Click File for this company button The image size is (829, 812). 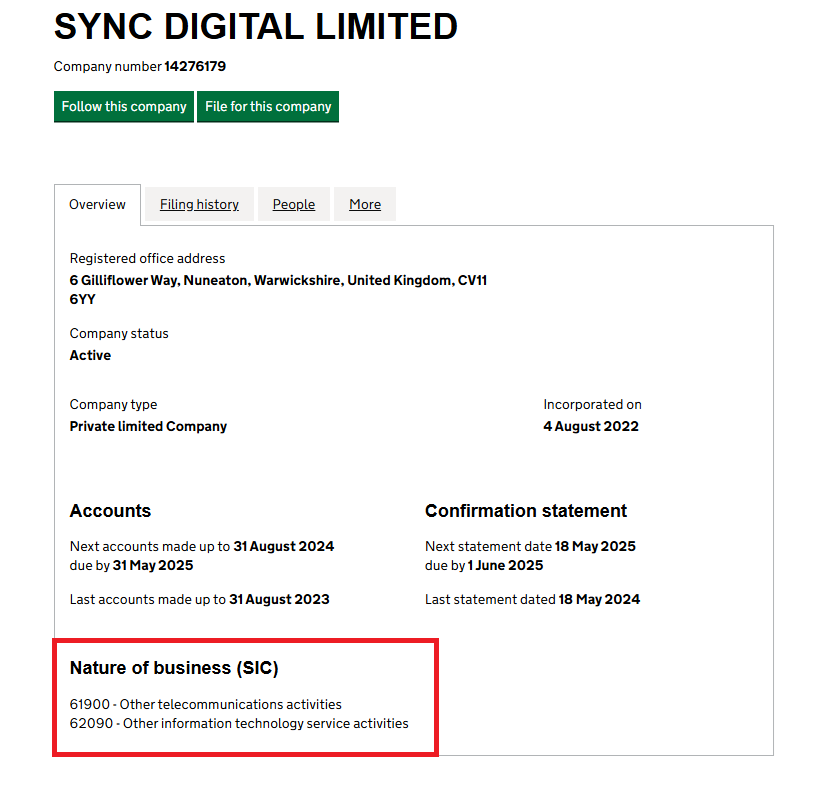coord(268,107)
